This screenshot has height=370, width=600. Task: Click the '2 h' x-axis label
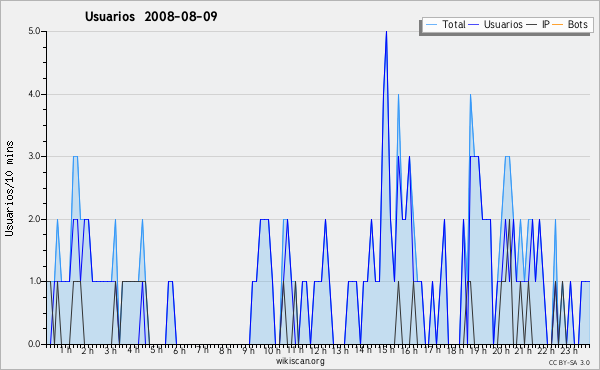point(88,350)
